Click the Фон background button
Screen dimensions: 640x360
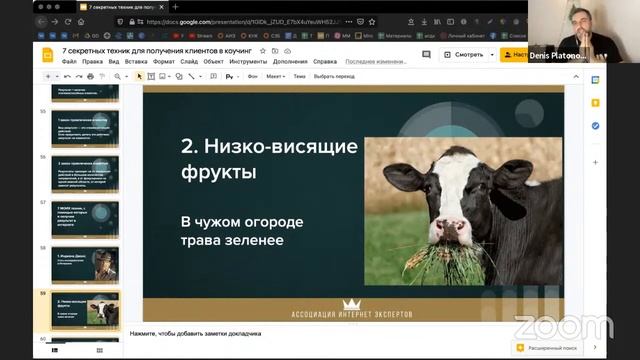pos(253,76)
